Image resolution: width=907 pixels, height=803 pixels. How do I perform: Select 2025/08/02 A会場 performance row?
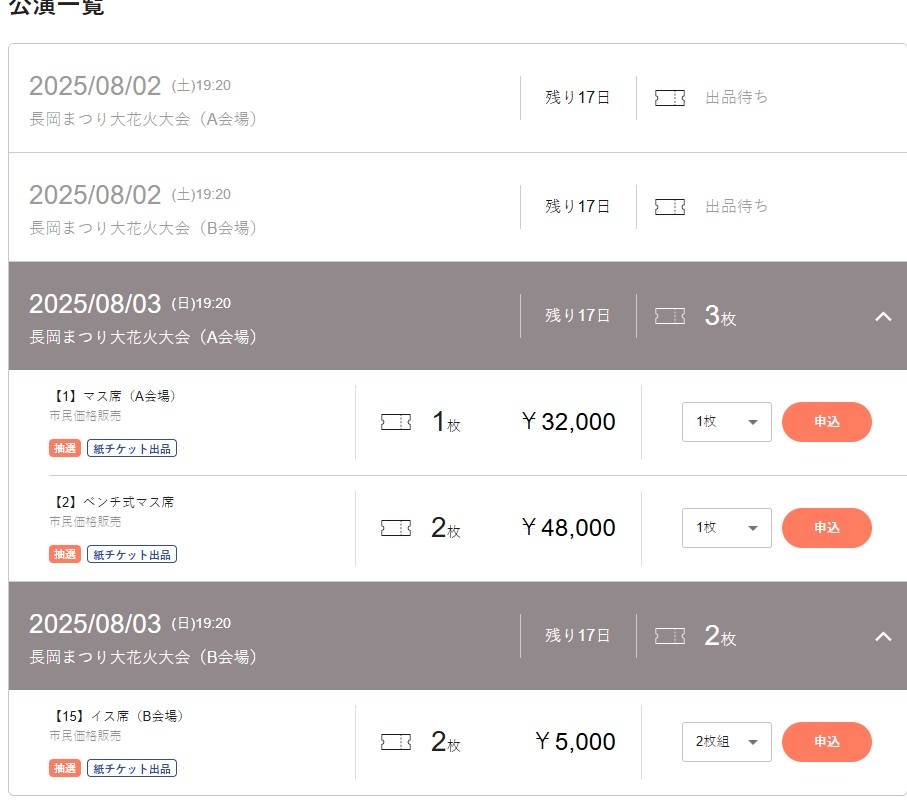[458, 98]
